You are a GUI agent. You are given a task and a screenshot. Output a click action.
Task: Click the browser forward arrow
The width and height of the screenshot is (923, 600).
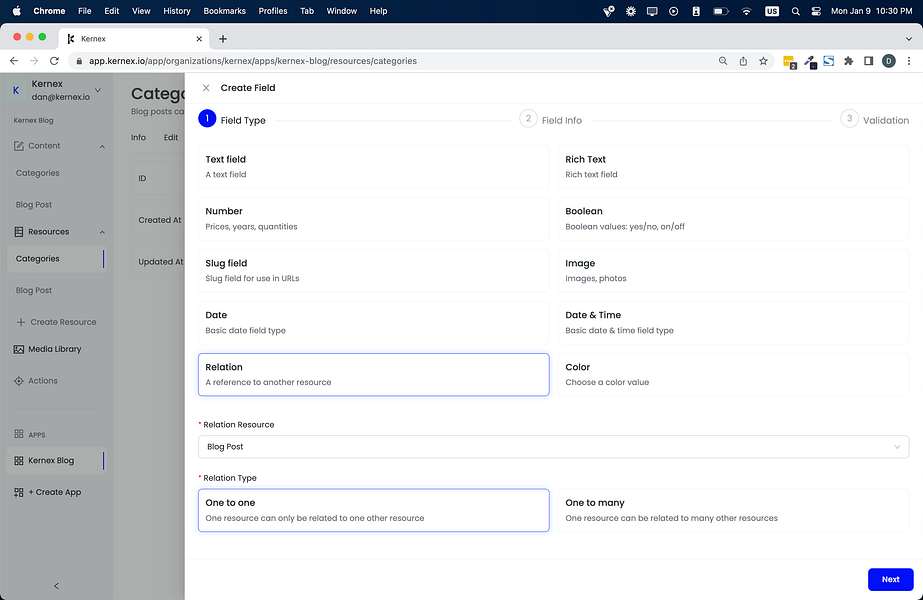[x=34, y=61]
